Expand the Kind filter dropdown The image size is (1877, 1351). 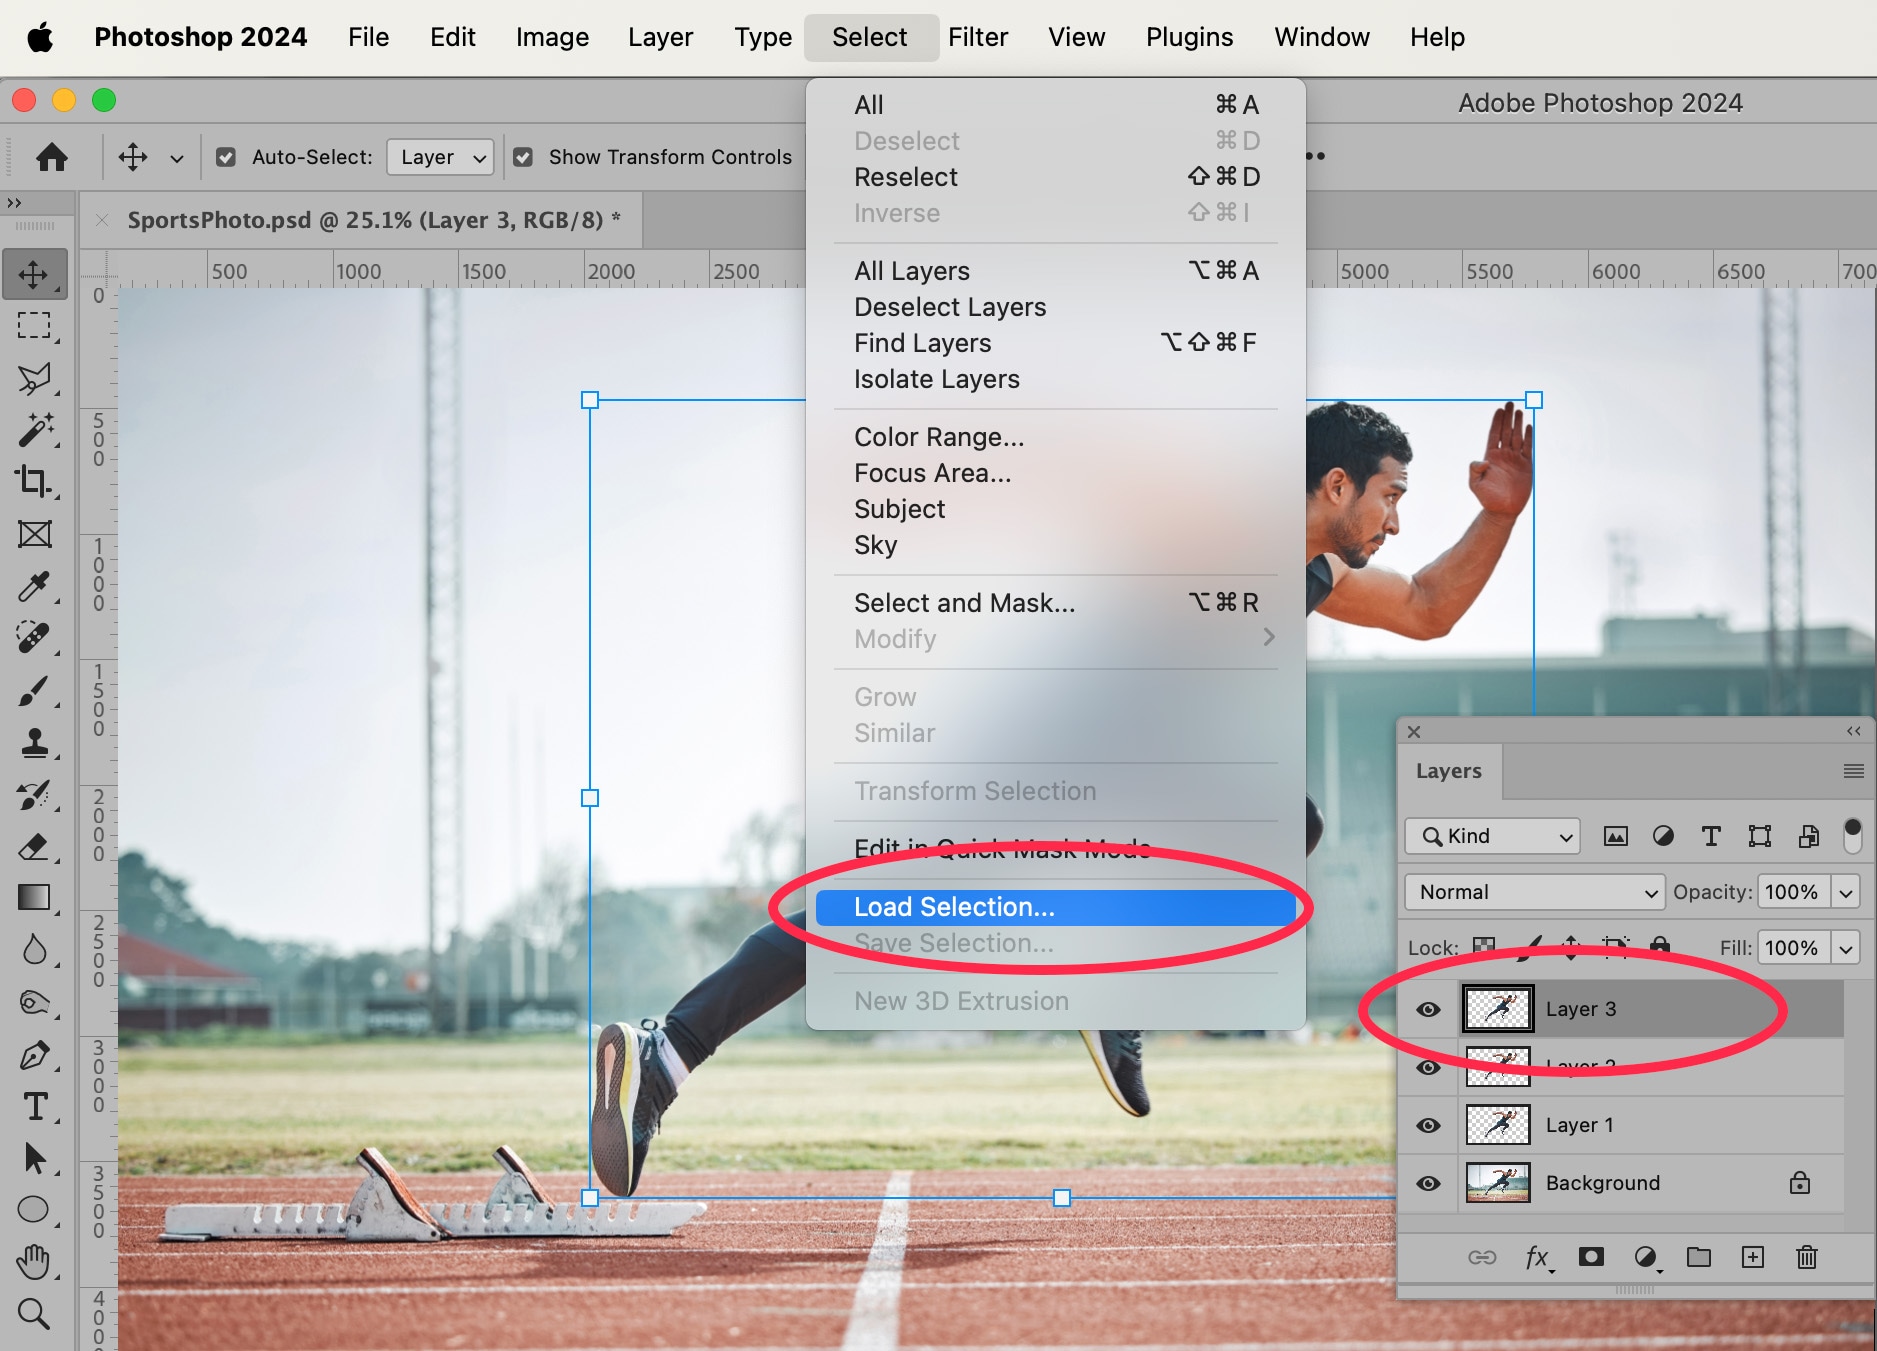coord(1492,836)
